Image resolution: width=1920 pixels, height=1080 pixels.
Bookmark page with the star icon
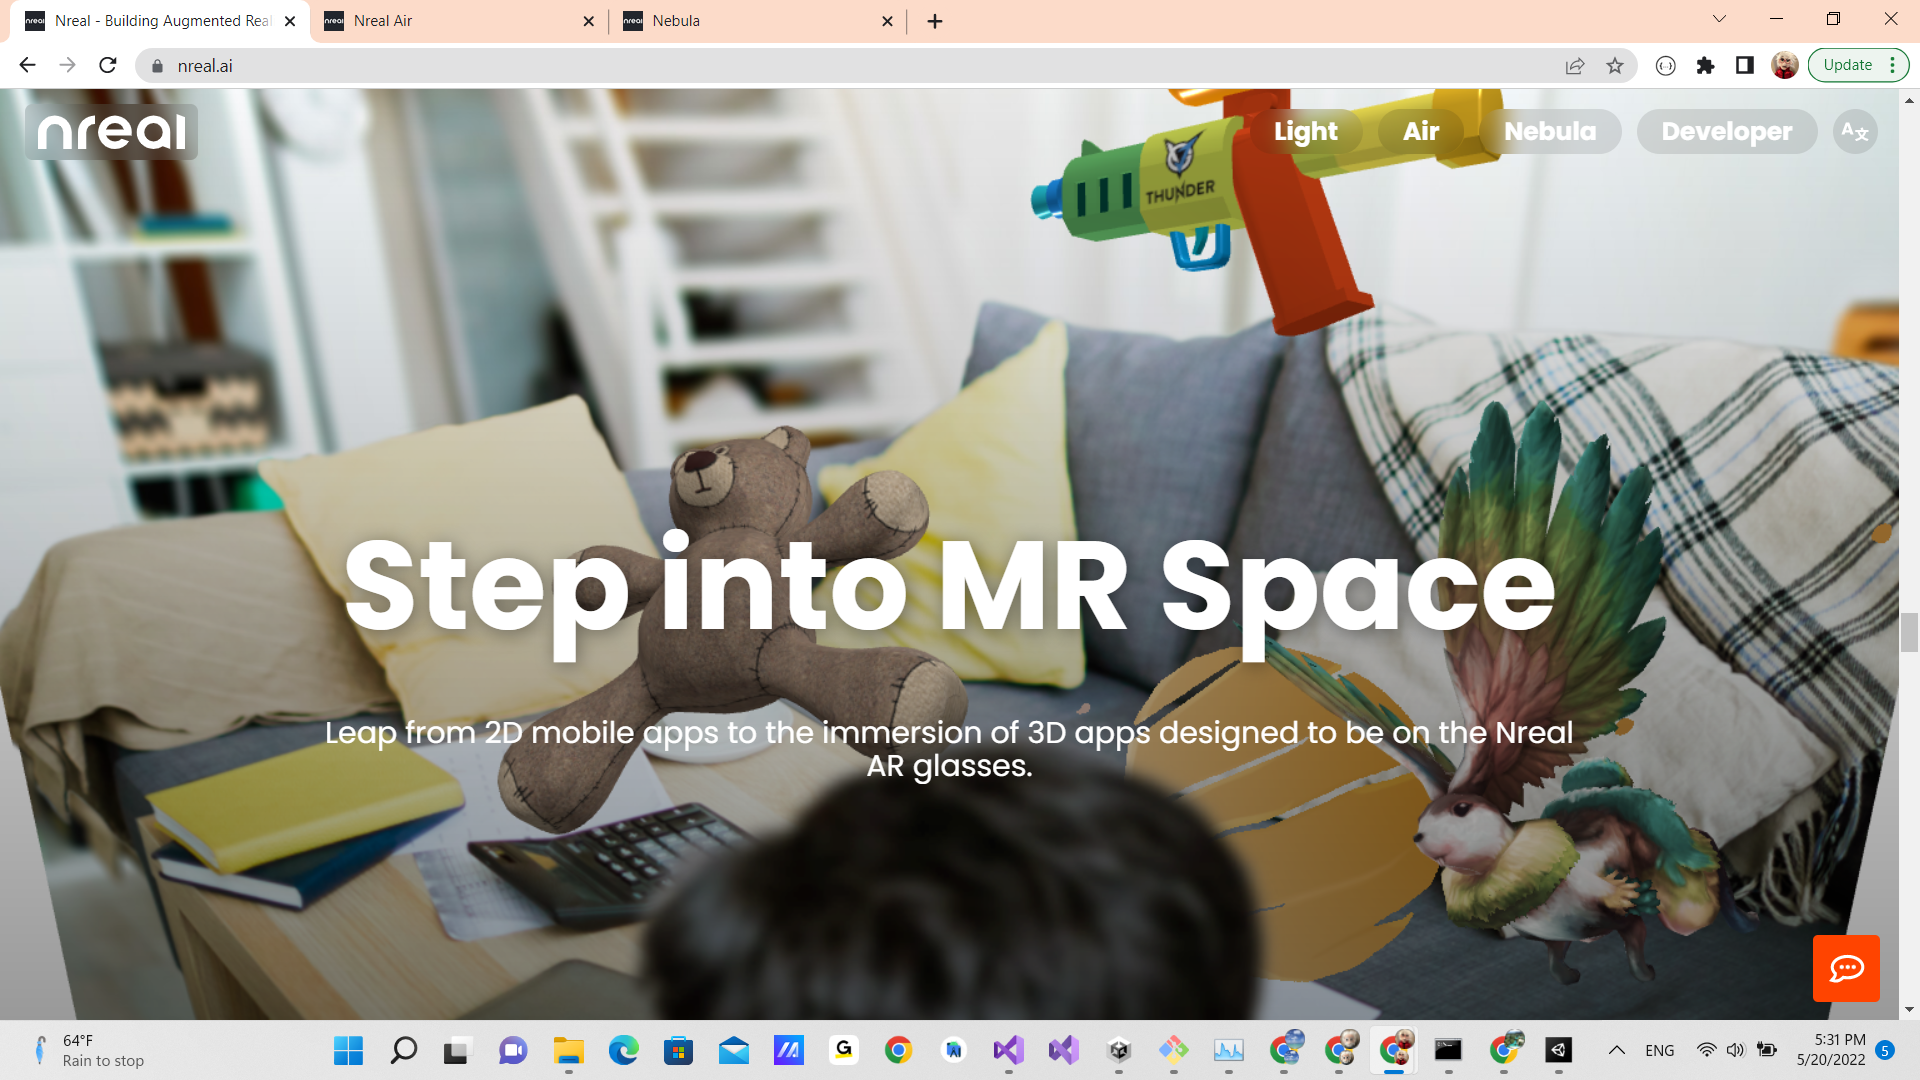click(x=1615, y=66)
